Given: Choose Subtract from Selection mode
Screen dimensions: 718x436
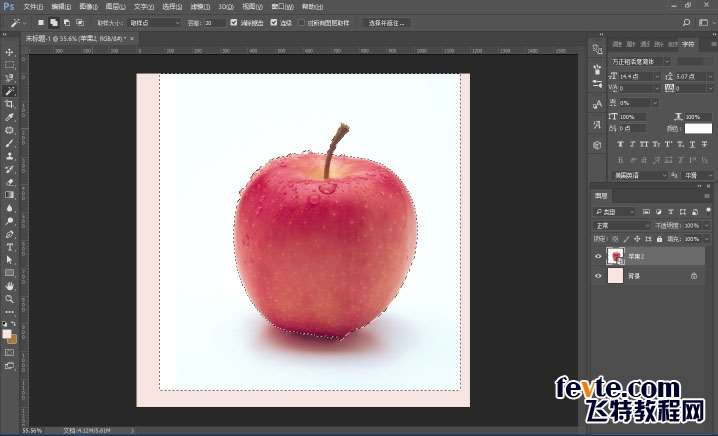Looking at the screenshot, I should tap(67, 22).
